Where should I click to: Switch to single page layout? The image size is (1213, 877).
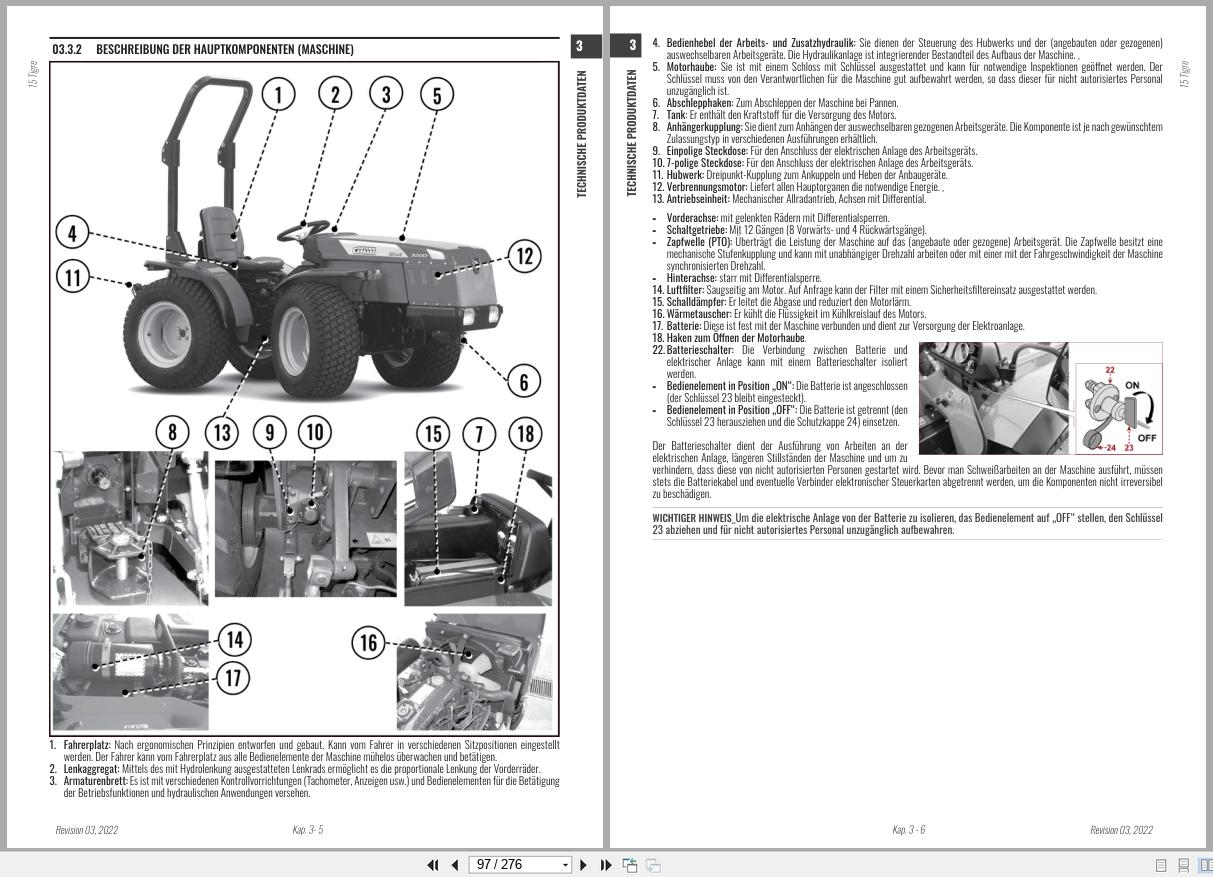coord(1162,865)
